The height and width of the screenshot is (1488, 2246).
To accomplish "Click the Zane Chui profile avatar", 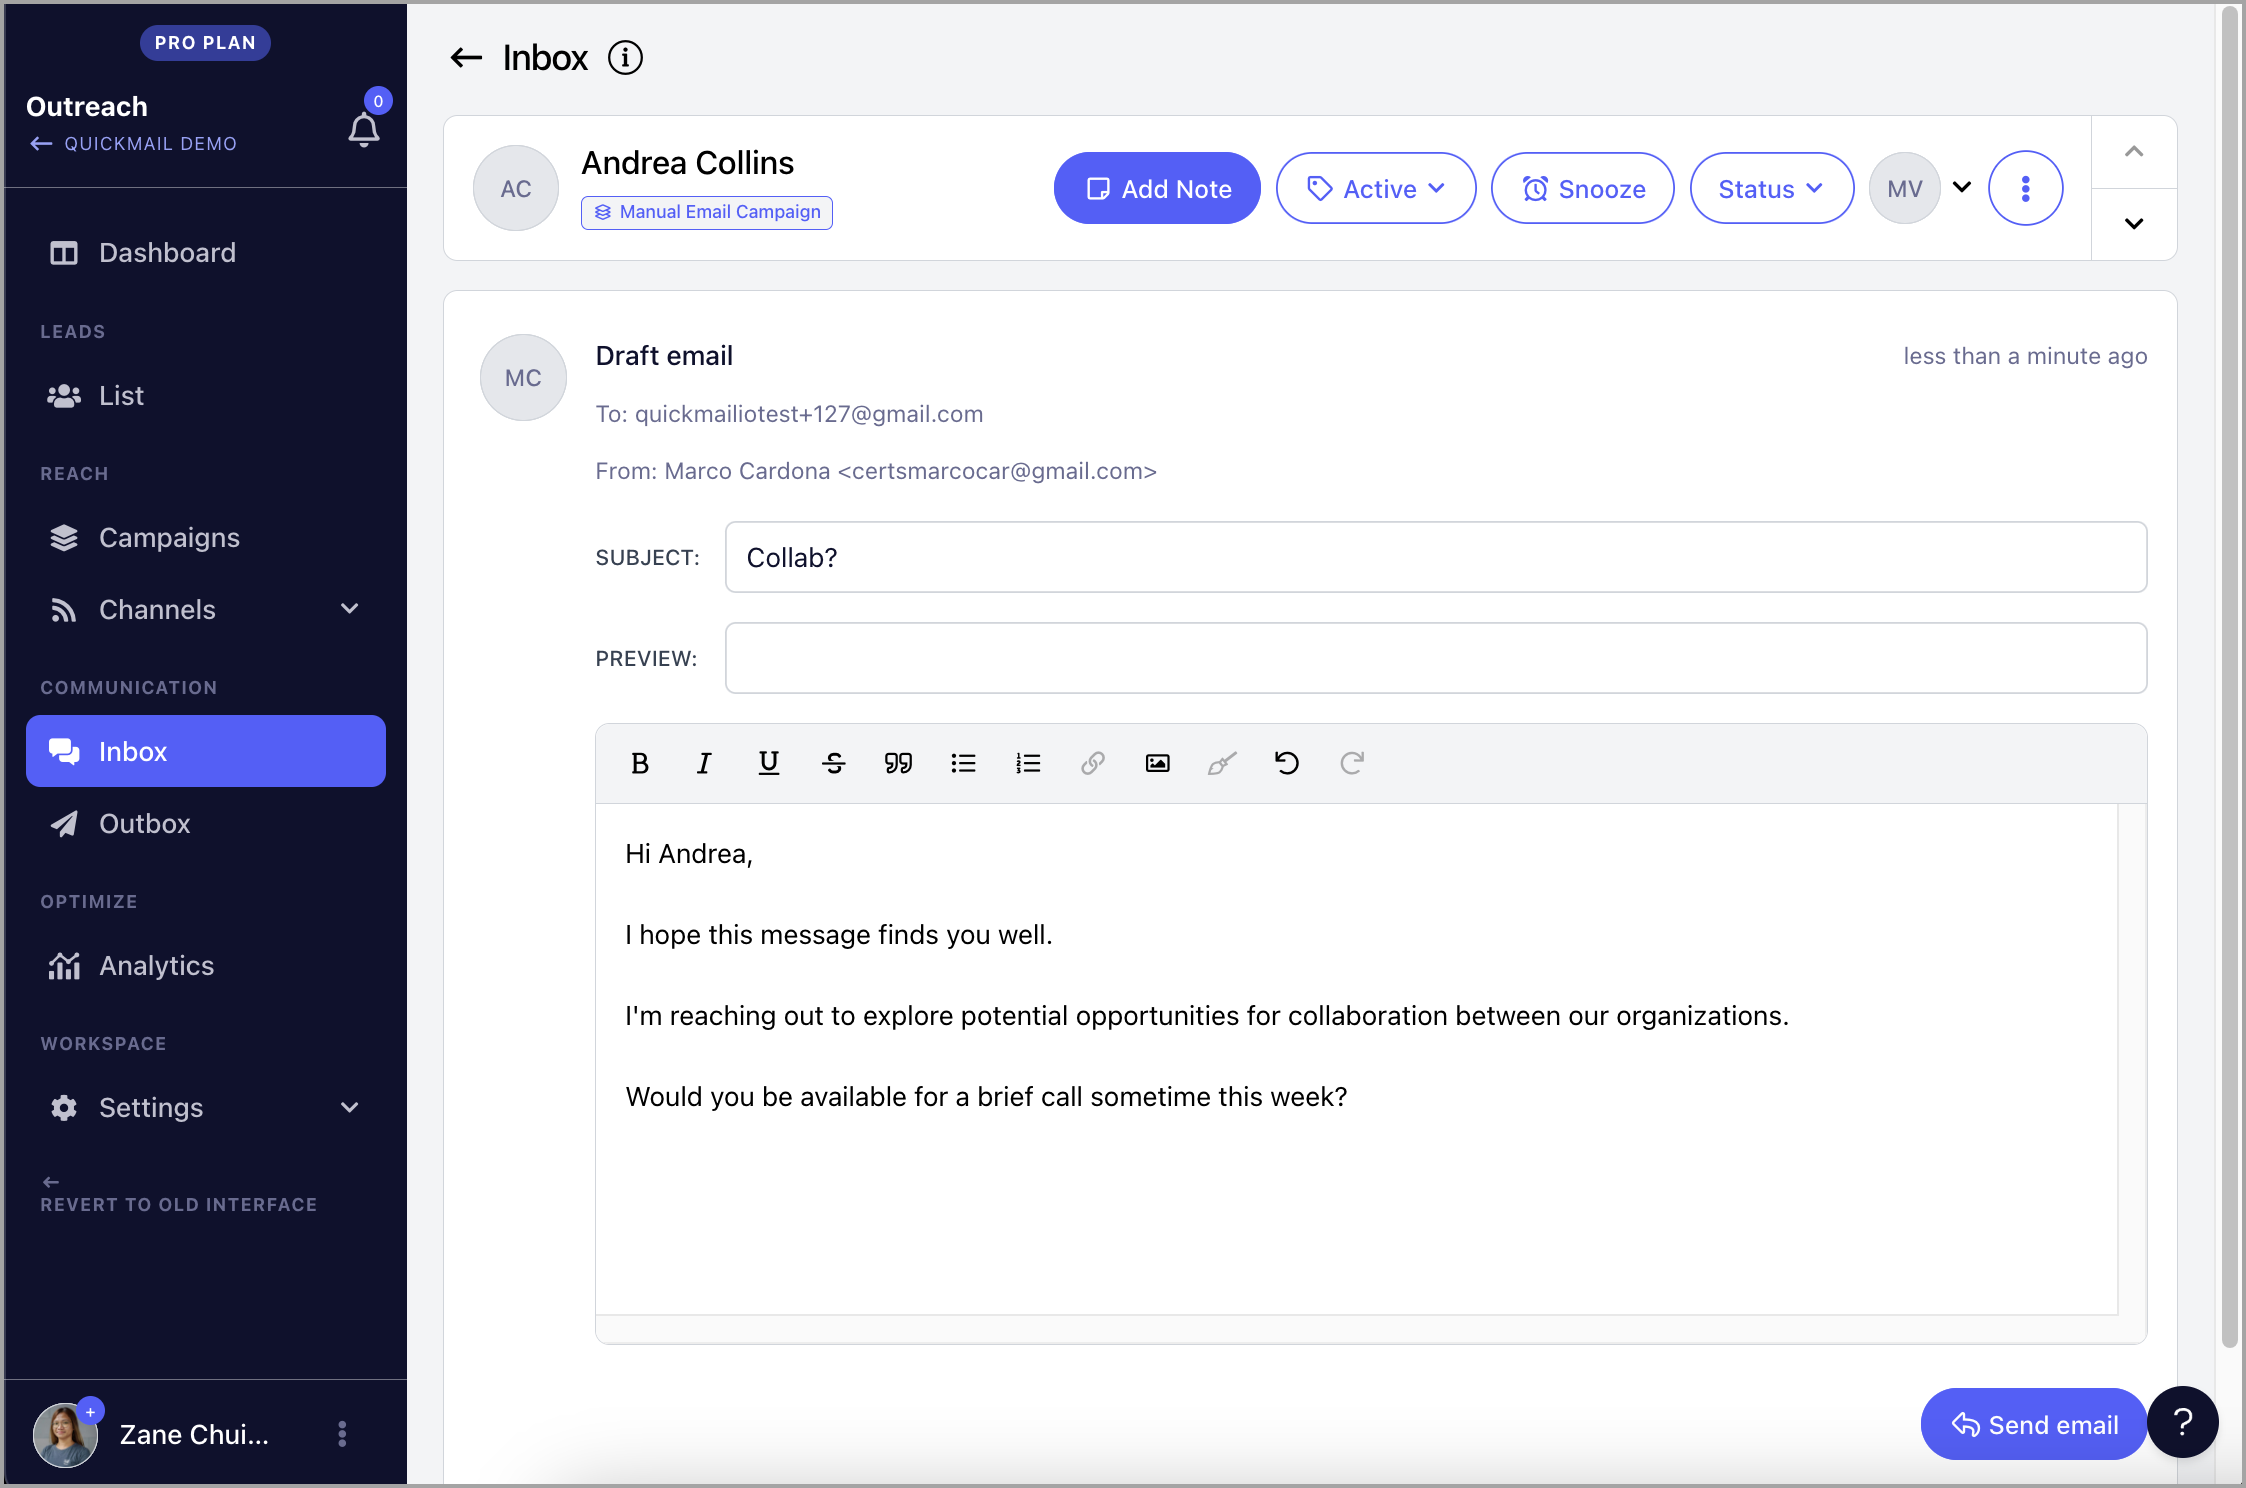I will (x=65, y=1434).
